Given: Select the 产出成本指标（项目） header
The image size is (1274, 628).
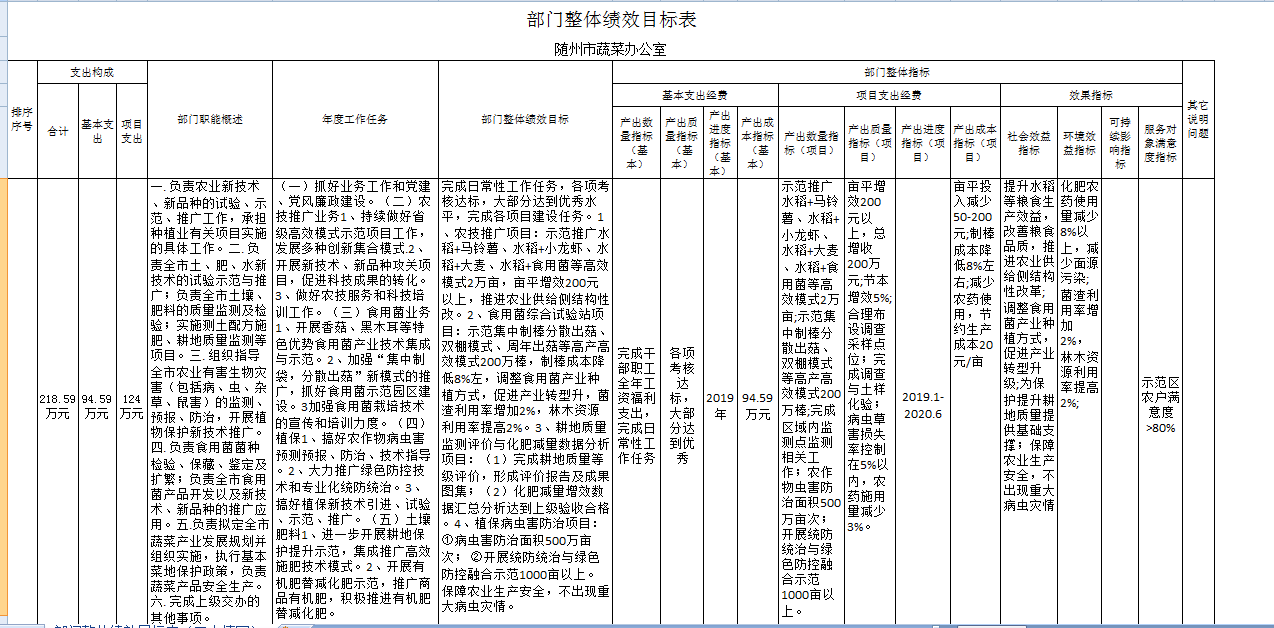Looking at the screenshot, I should coord(975,142).
